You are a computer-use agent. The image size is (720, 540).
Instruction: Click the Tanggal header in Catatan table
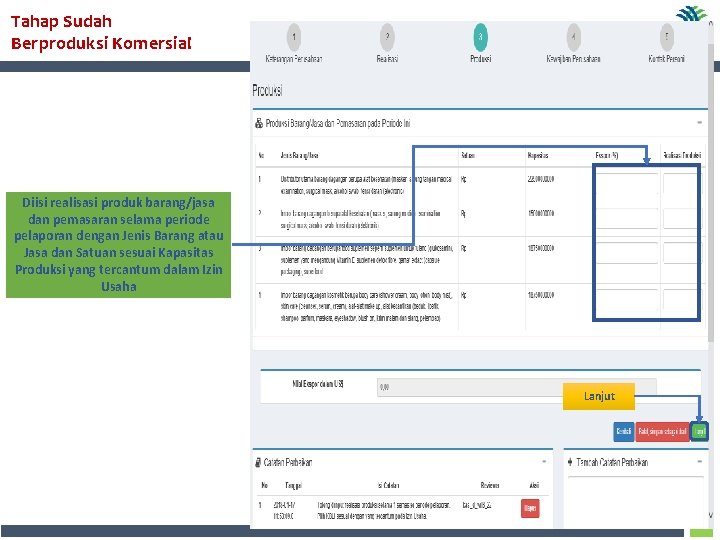[293, 485]
